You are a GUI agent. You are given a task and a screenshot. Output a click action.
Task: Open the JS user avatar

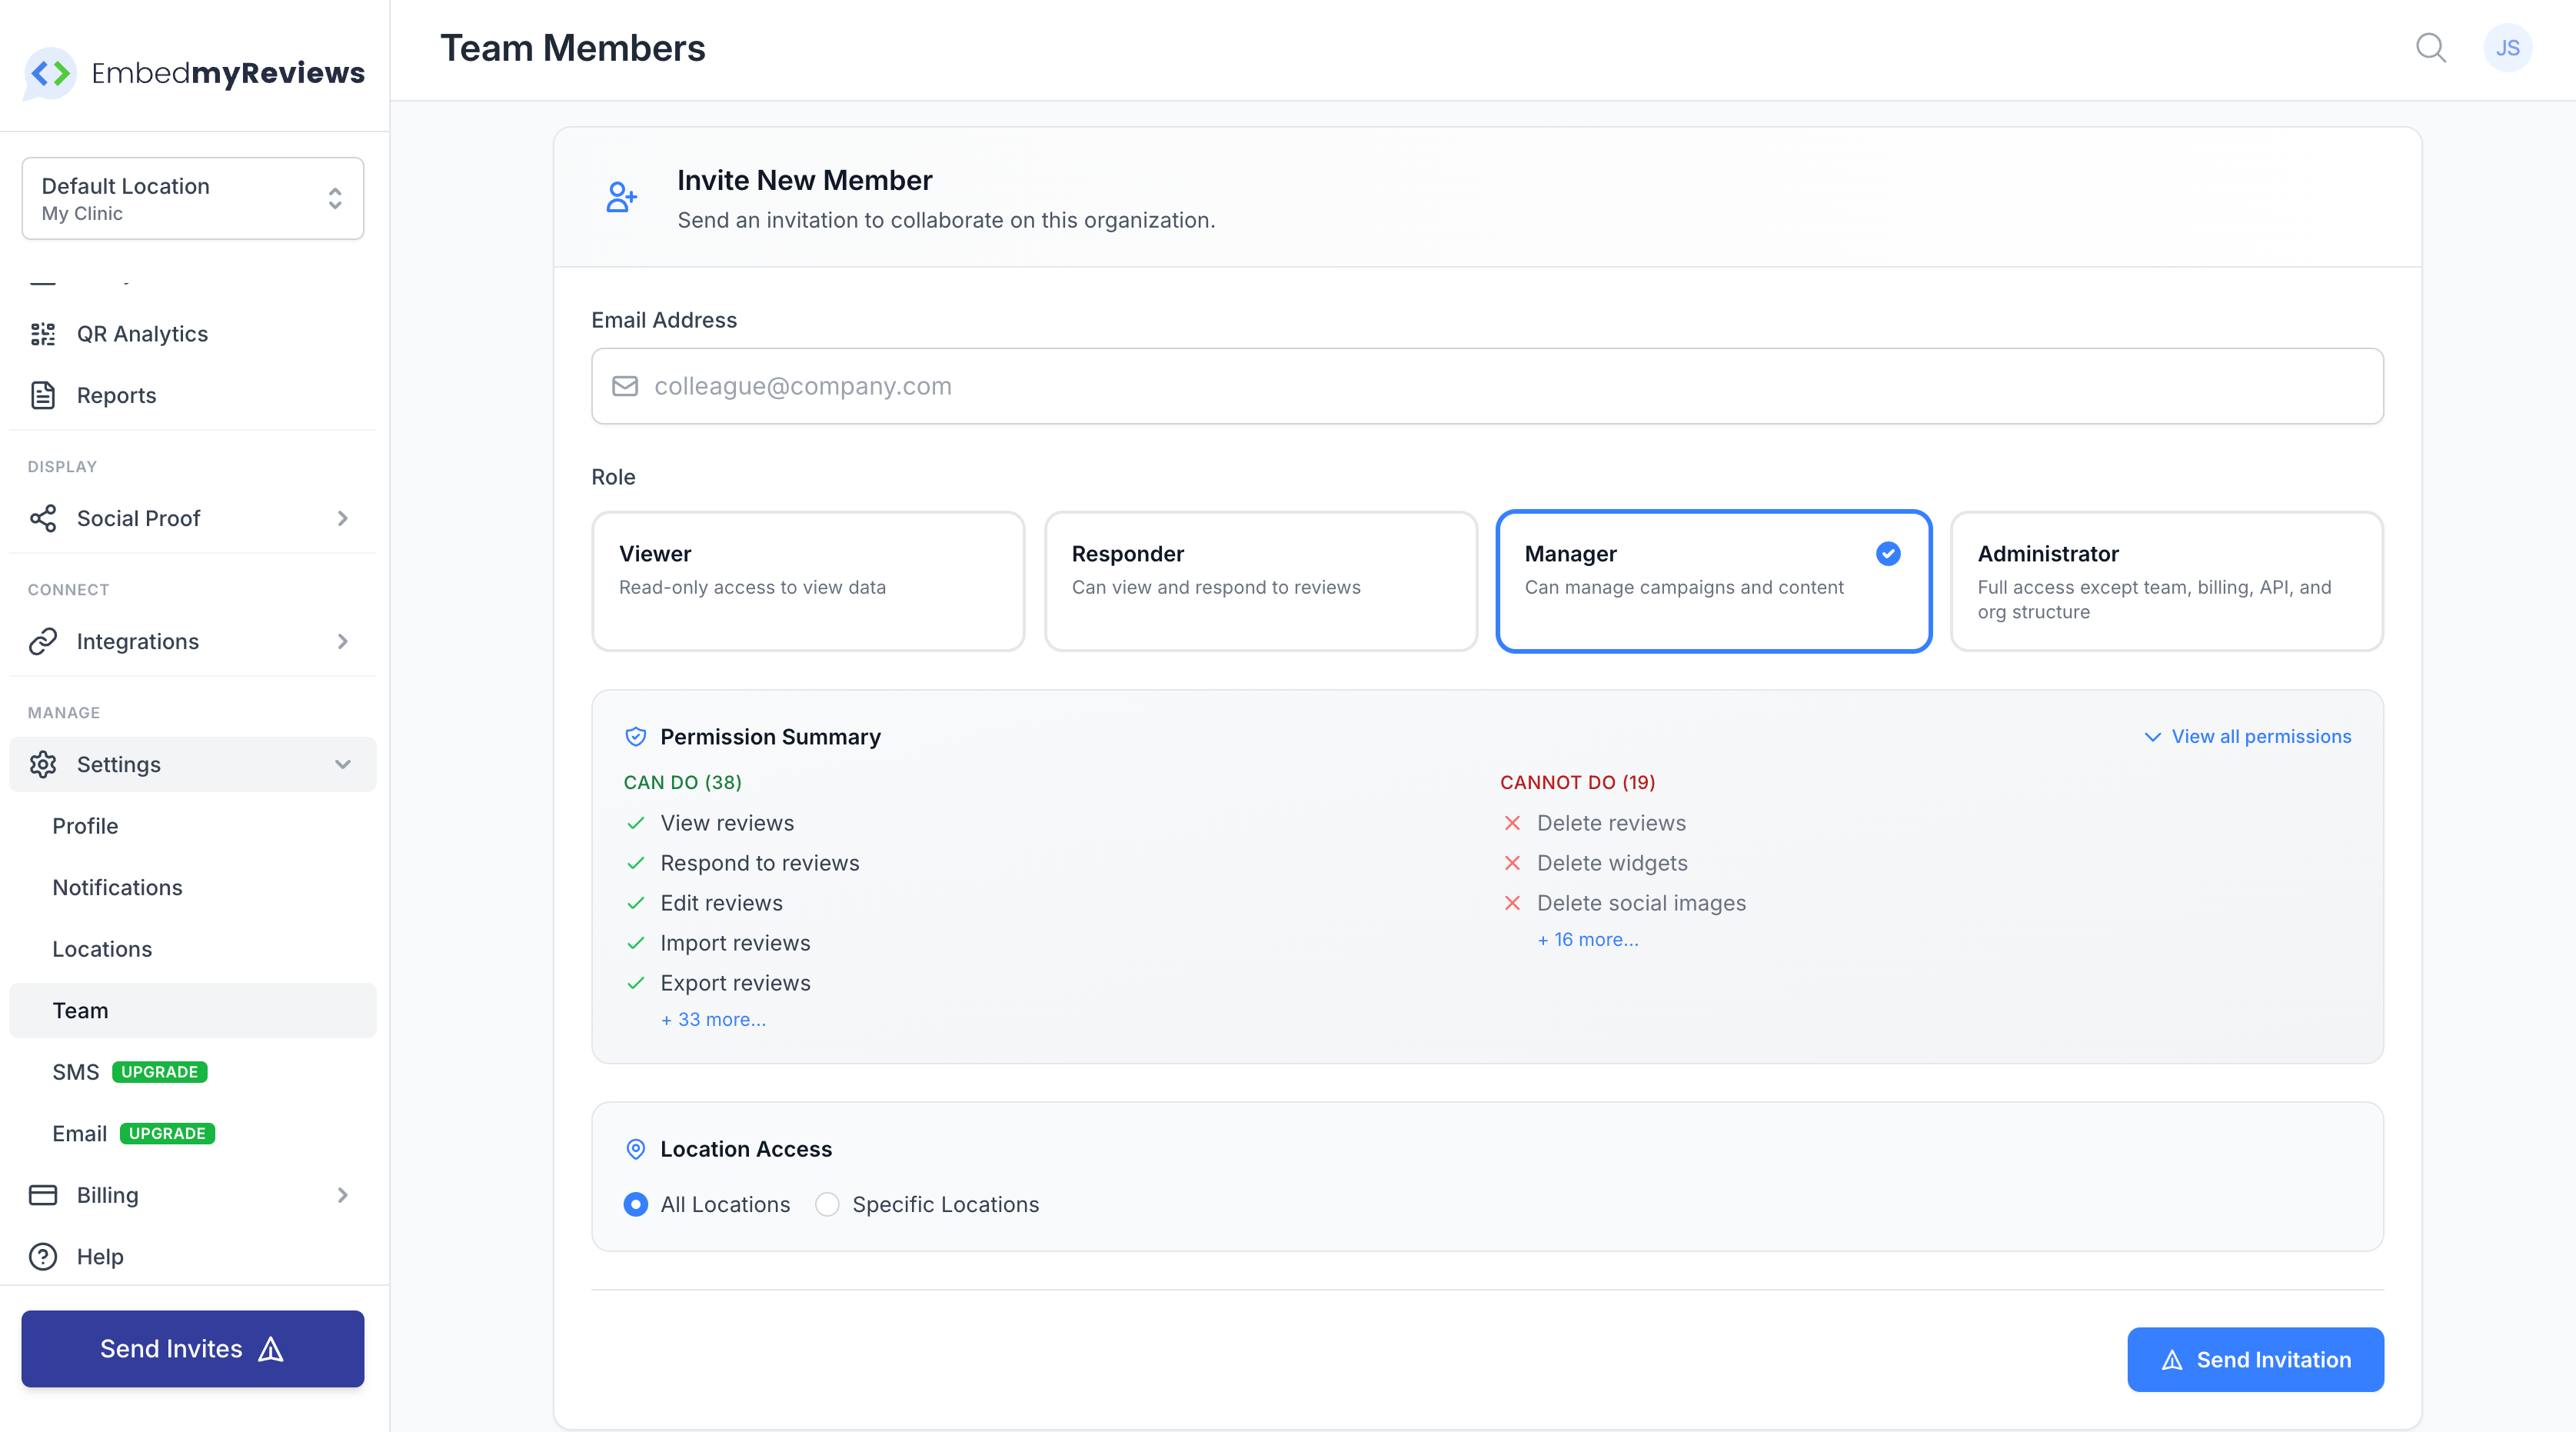2507,48
